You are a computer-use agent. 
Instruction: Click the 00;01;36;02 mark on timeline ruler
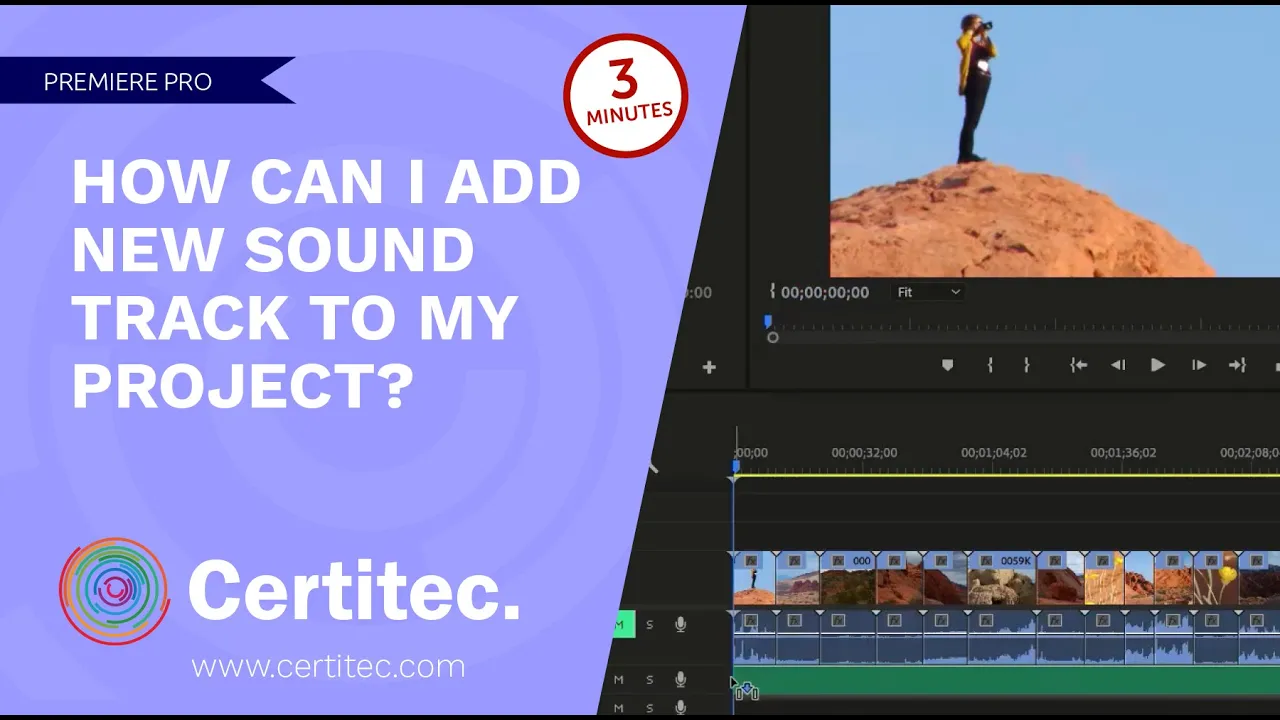tap(1123, 453)
